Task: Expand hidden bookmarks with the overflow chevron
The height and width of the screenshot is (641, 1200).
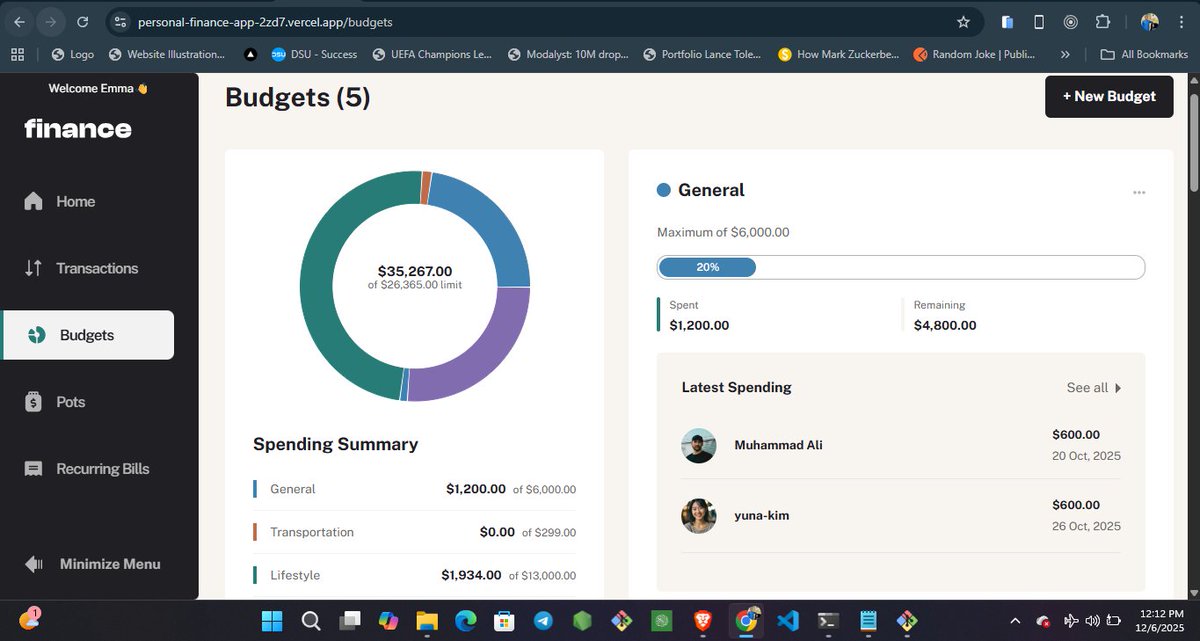Action: coord(1065,55)
